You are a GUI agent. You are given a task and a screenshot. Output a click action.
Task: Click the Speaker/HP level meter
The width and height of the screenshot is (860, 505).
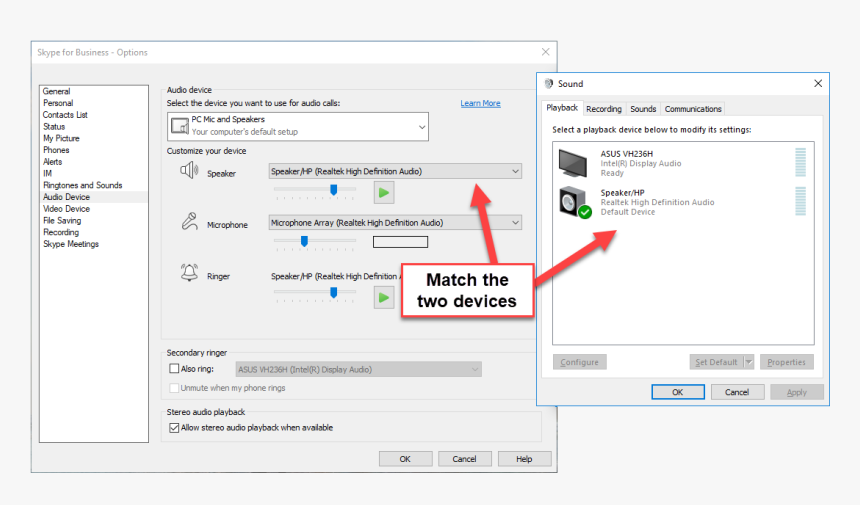(801, 201)
